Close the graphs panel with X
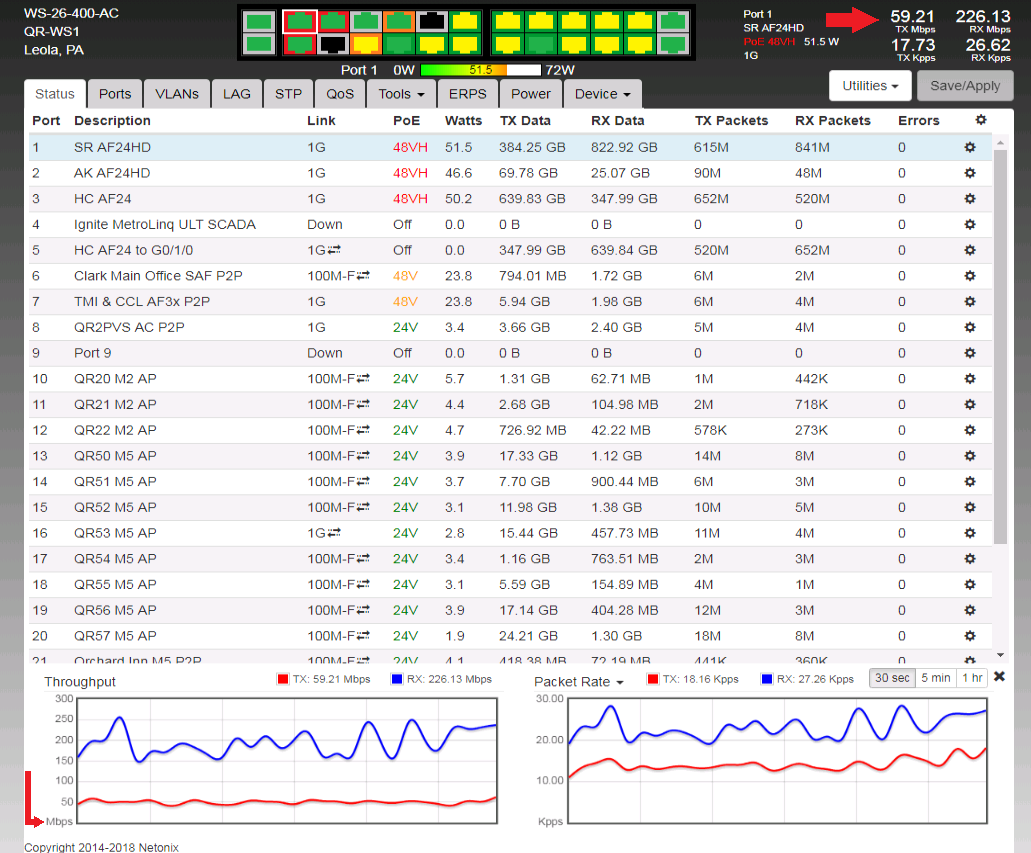1031x853 pixels. pos(999,677)
